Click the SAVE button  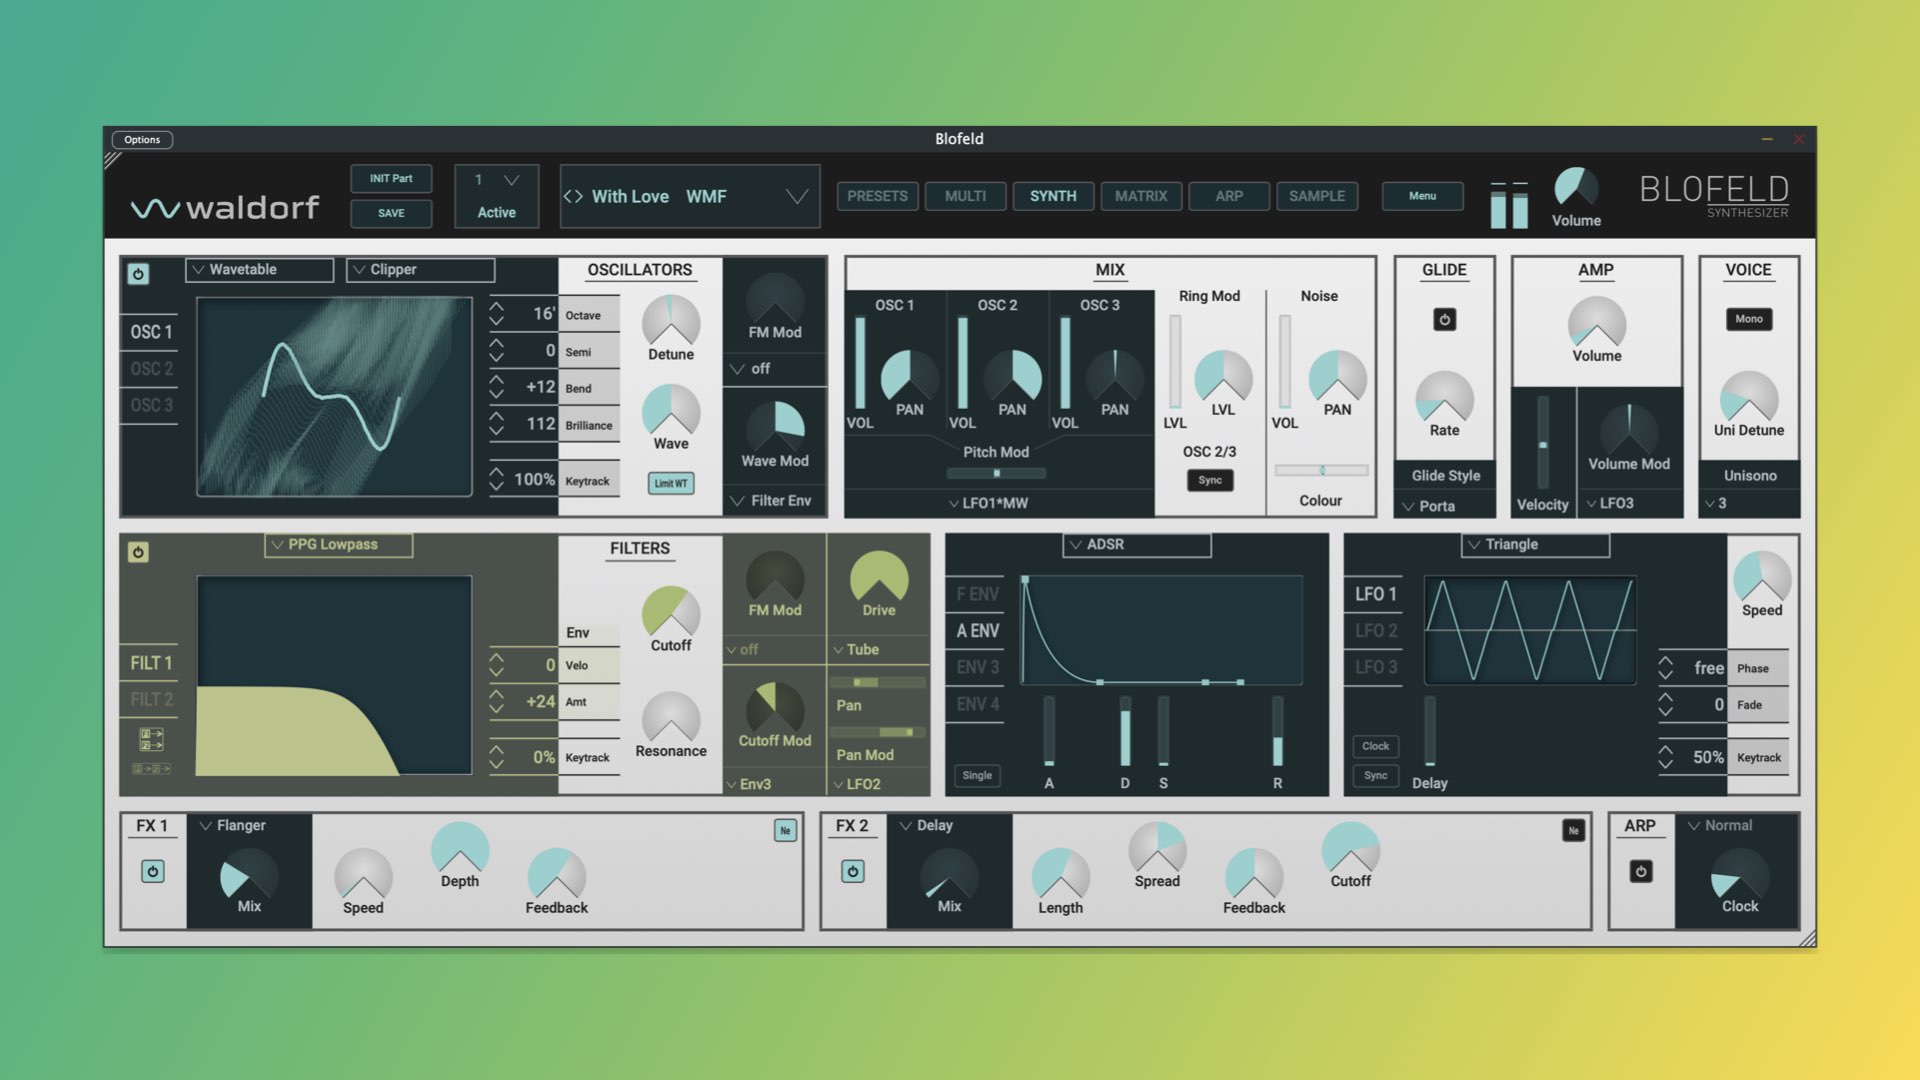point(391,213)
